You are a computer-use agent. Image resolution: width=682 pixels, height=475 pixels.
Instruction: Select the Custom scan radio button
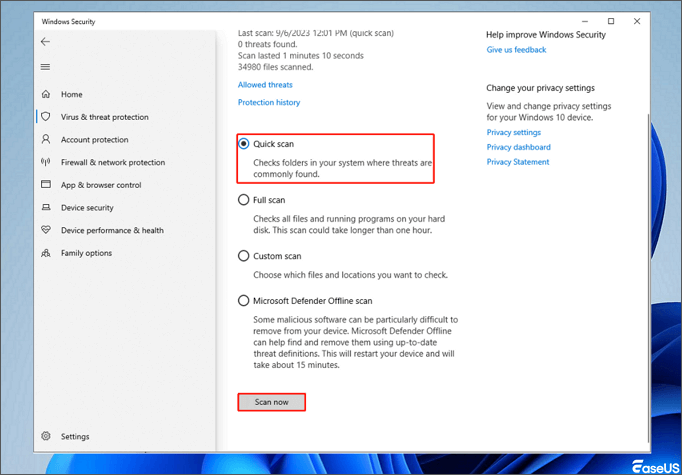(x=244, y=256)
